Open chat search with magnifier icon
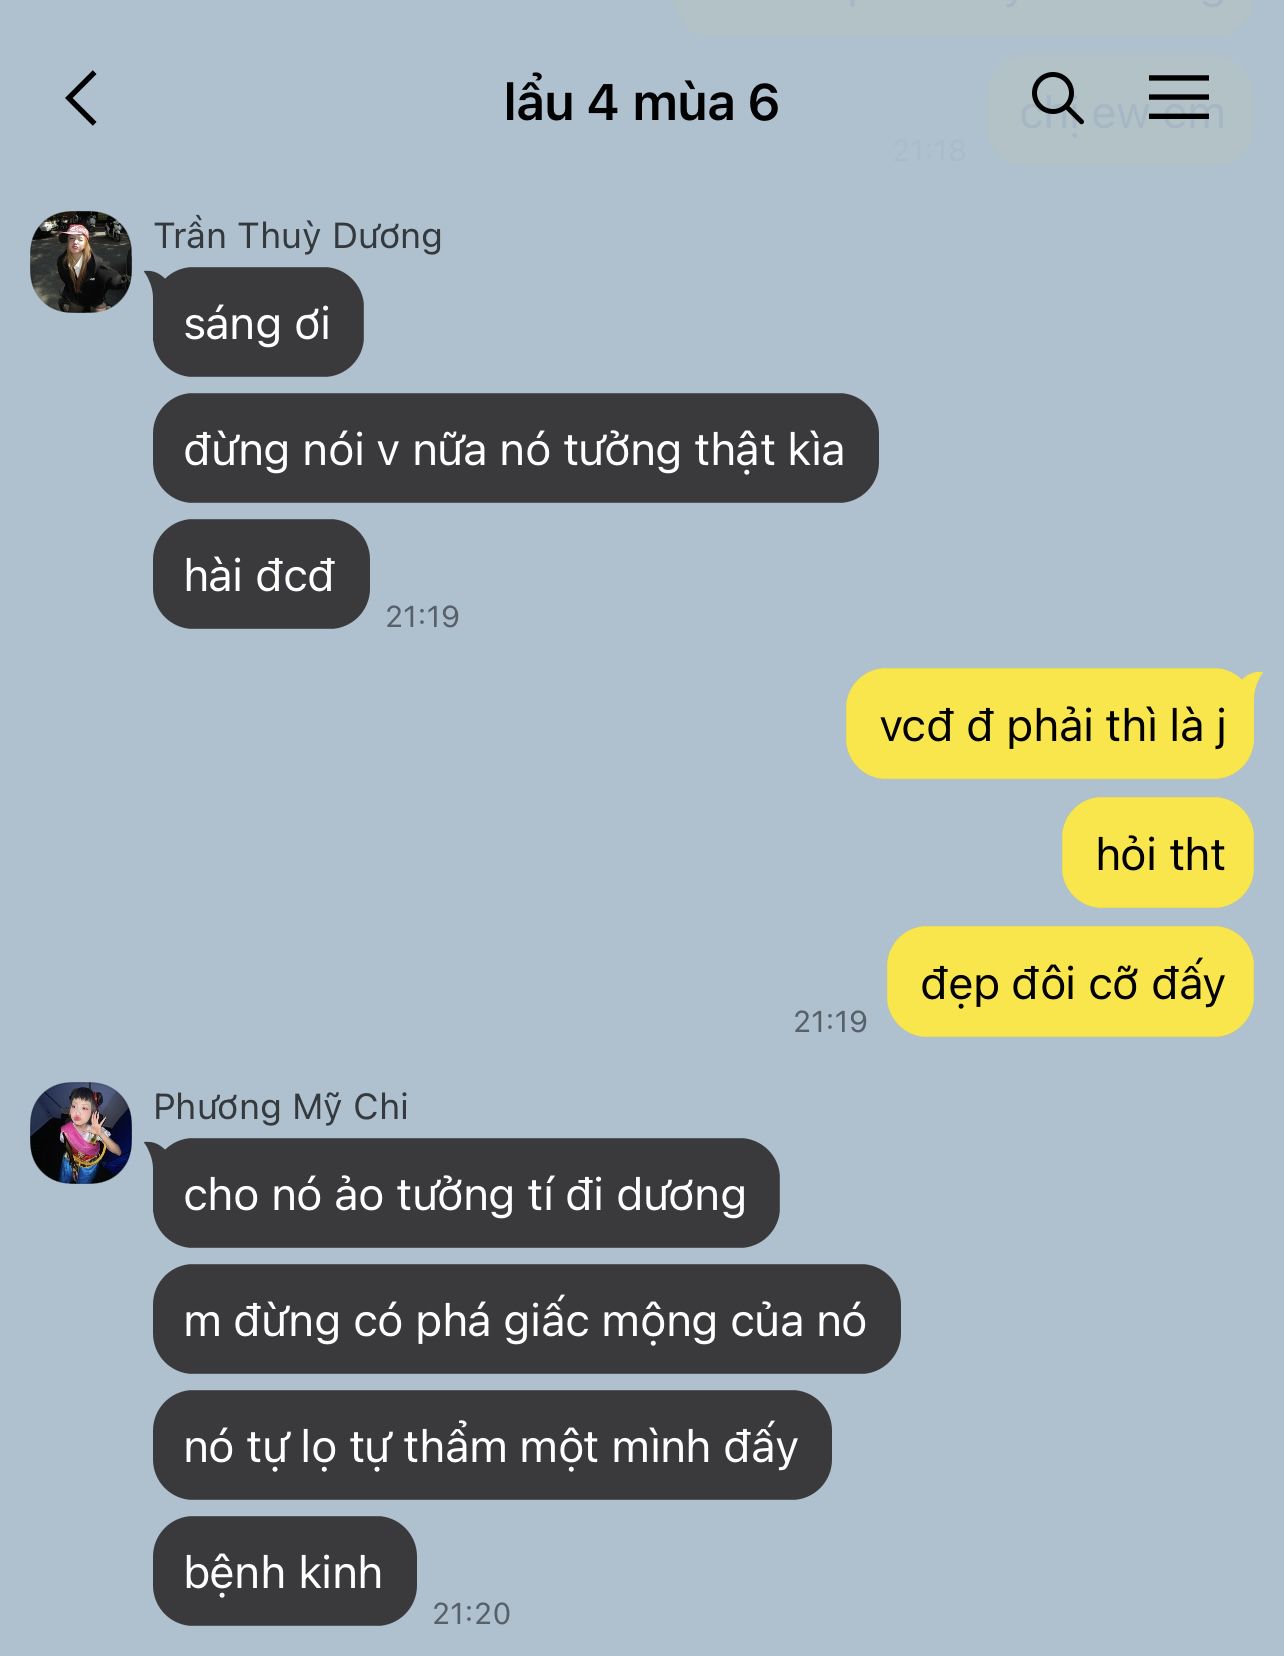1284x1656 pixels. (x=1057, y=98)
